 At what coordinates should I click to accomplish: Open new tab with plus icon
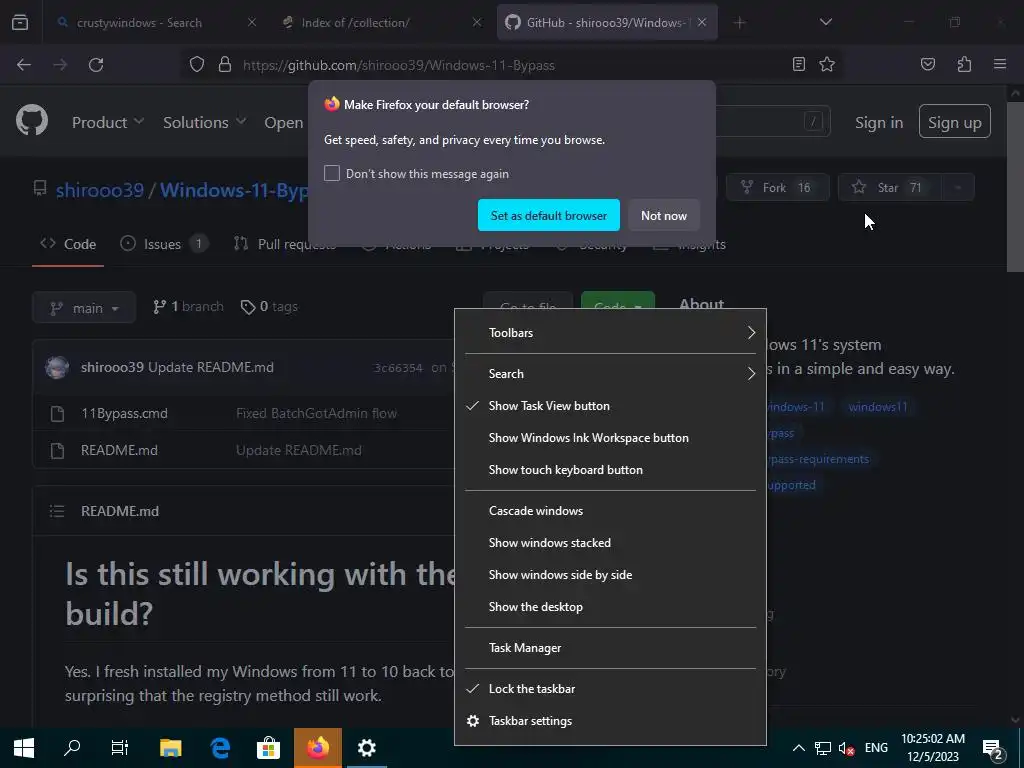click(739, 23)
